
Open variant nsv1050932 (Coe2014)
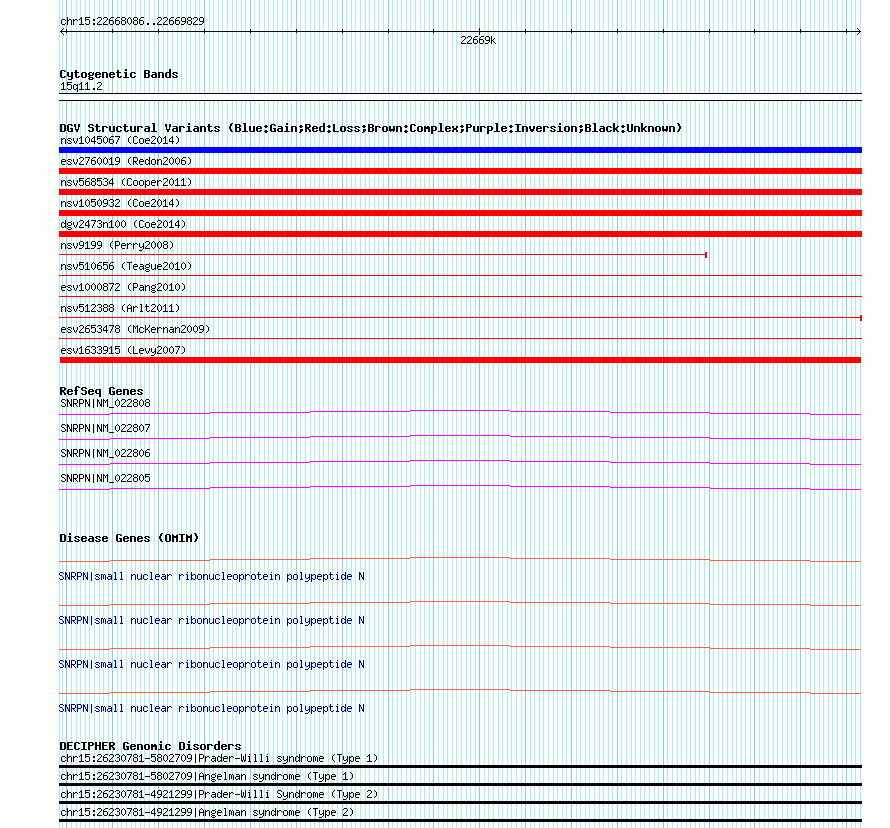coord(120,203)
